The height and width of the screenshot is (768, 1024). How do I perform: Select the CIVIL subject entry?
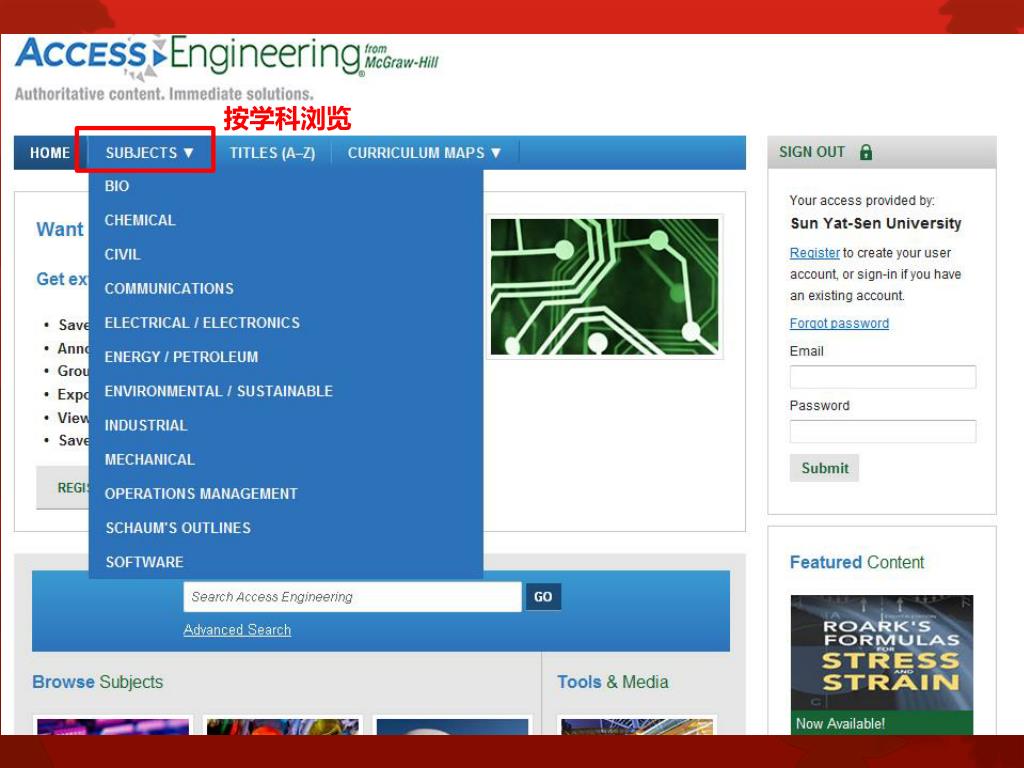click(122, 254)
